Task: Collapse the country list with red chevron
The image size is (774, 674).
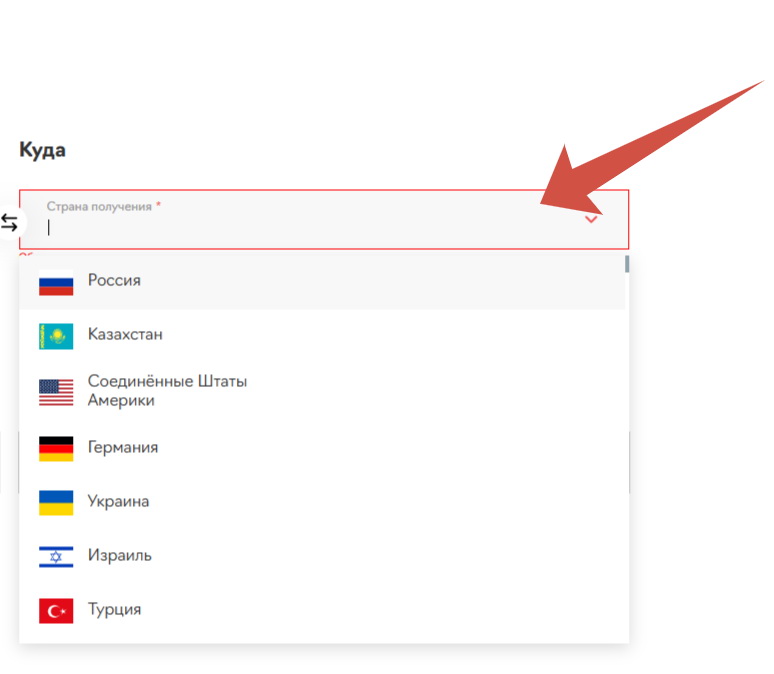Action: [591, 219]
